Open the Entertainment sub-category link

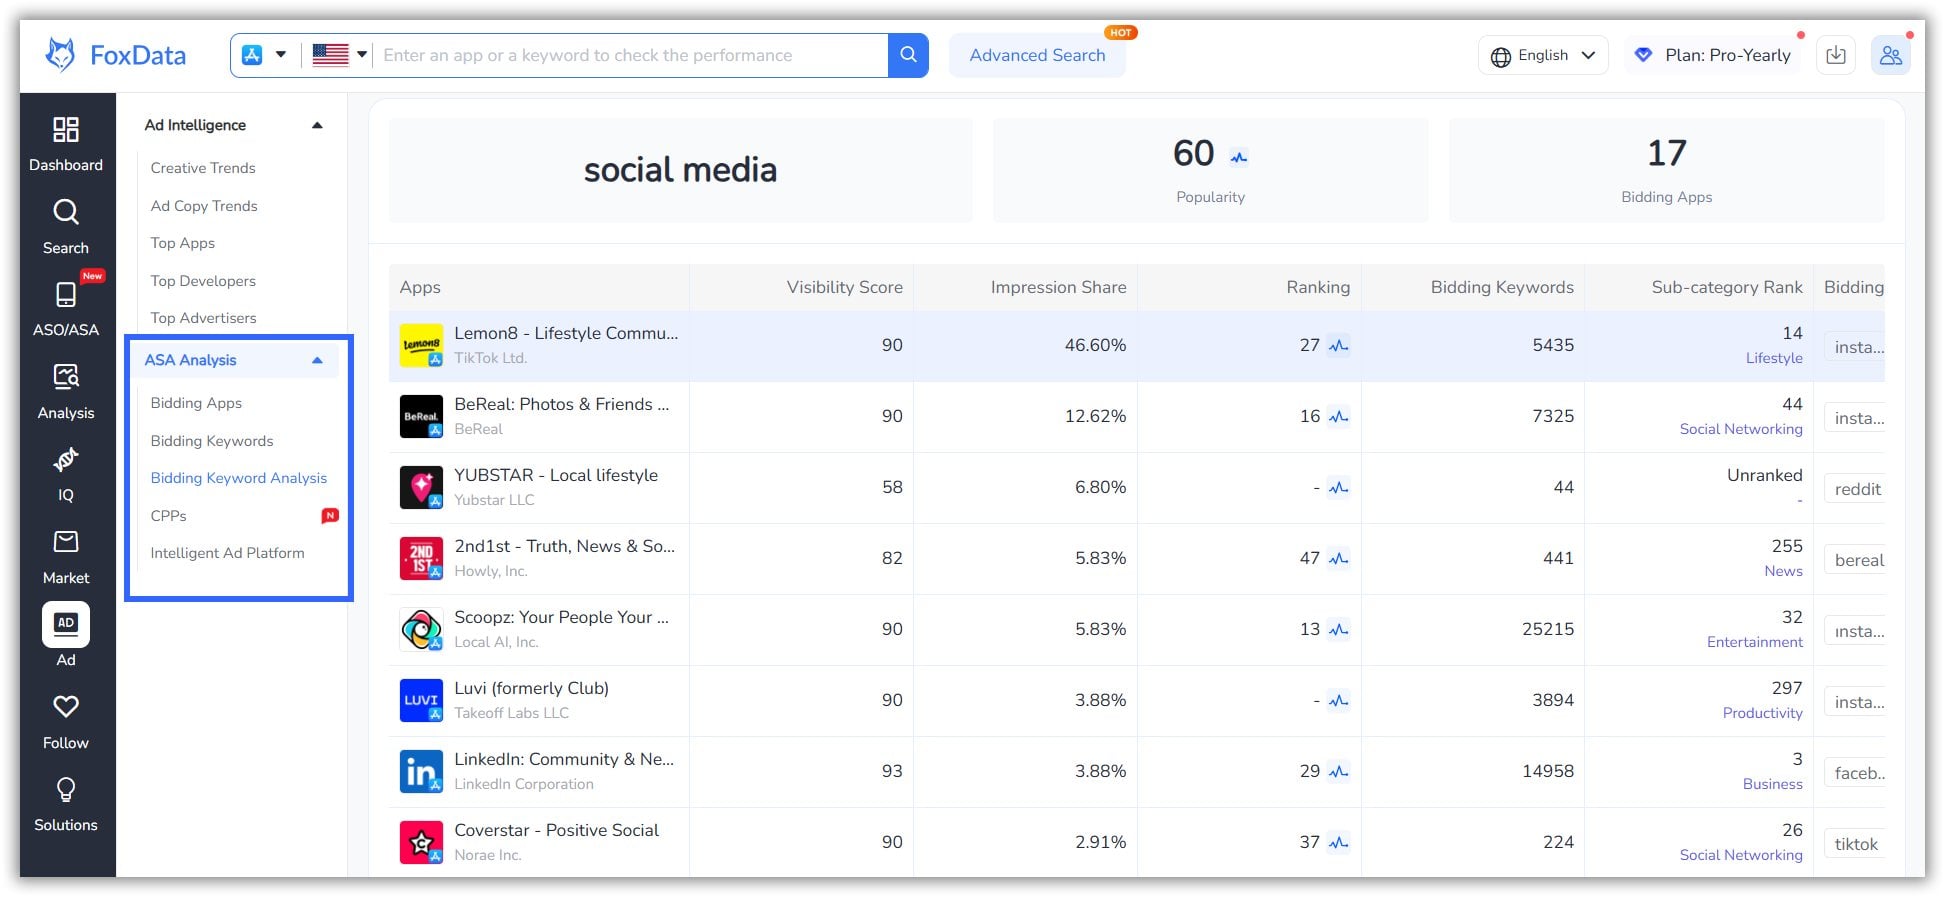(x=1755, y=642)
